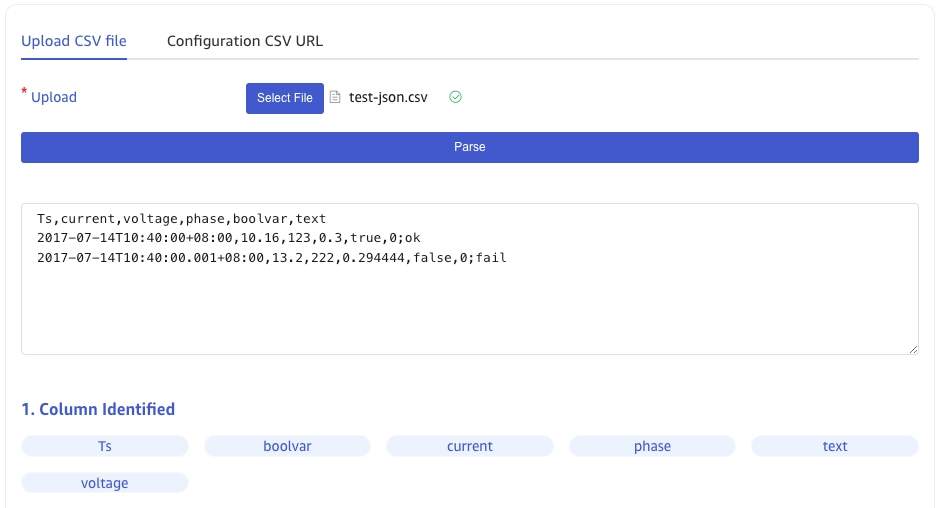Select the voltage column chip
Image resolution: width=937 pixels, height=508 pixels.
pos(105,483)
